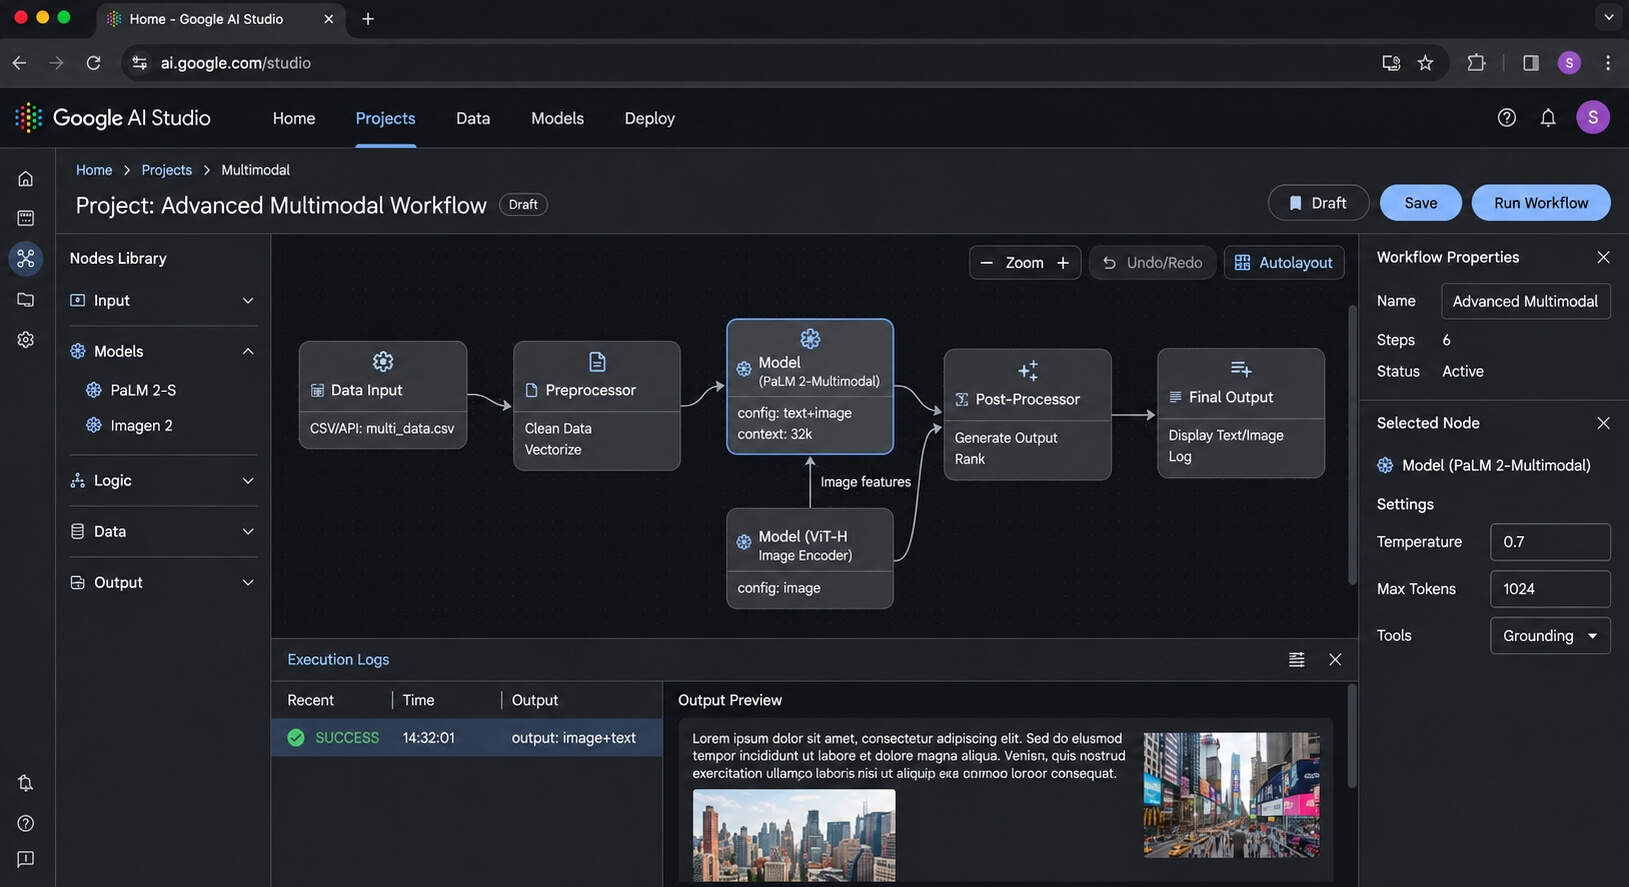The width and height of the screenshot is (1629, 887).
Task: Open a new browser tab
Action: [368, 19]
